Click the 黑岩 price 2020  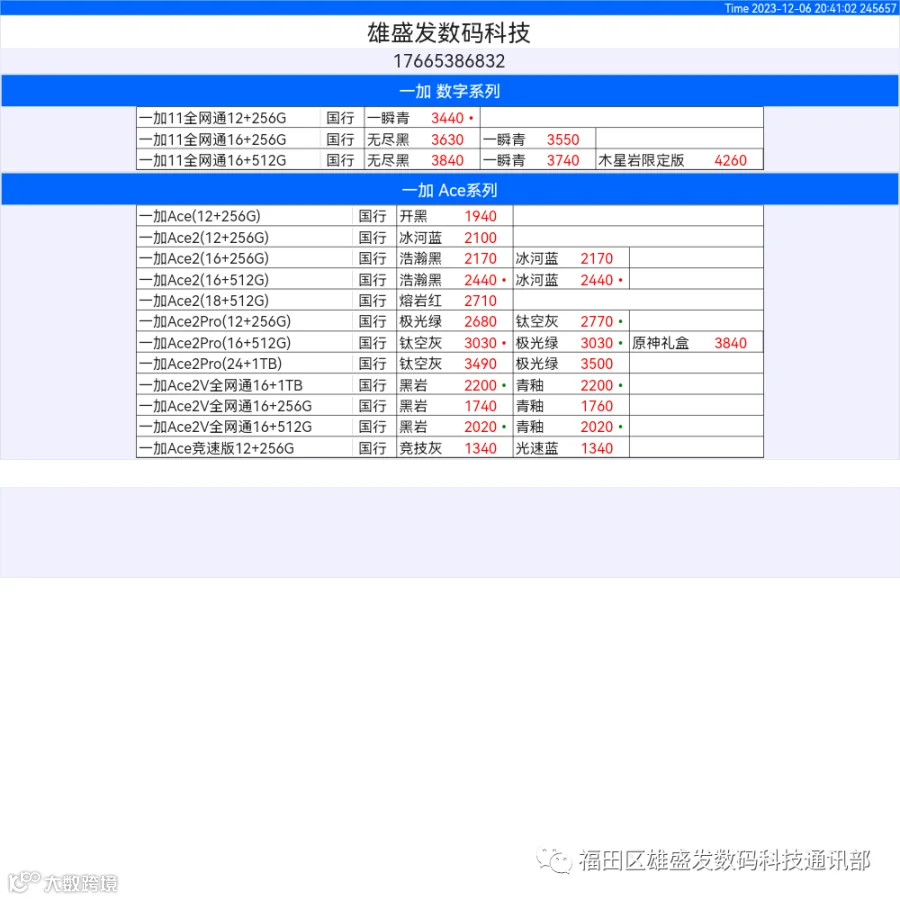click(x=480, y=427)
